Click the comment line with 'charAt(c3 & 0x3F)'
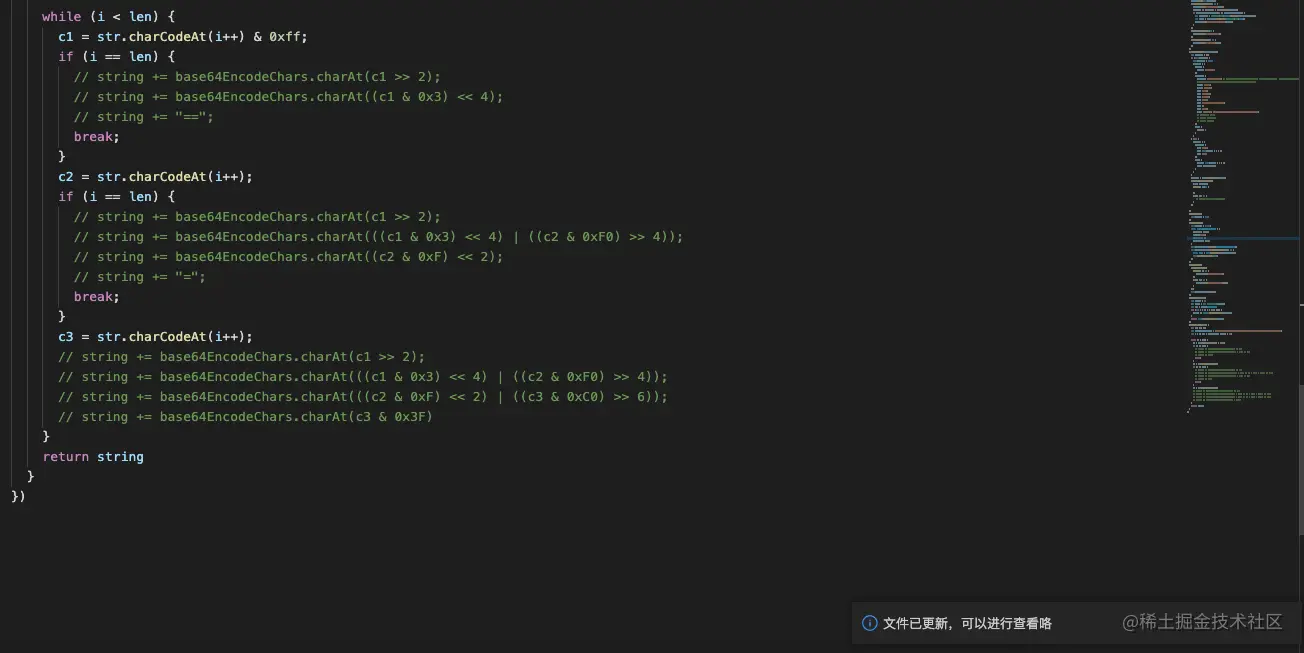 click(x=245, y=417)
